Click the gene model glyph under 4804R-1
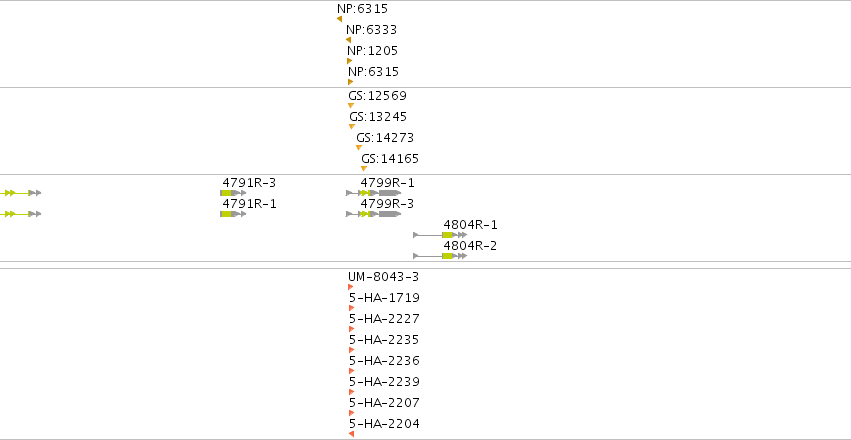Screen dimensions: 851x440 (440, 235)
